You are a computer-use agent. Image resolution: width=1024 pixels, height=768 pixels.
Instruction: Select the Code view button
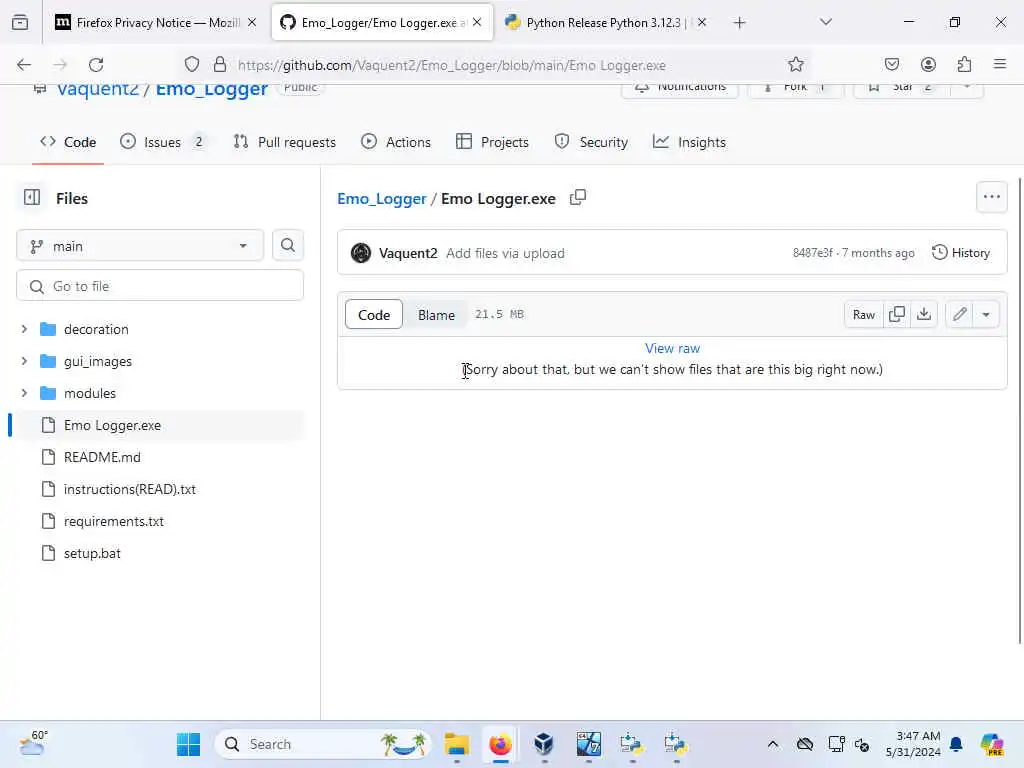[x=374, y=315]
